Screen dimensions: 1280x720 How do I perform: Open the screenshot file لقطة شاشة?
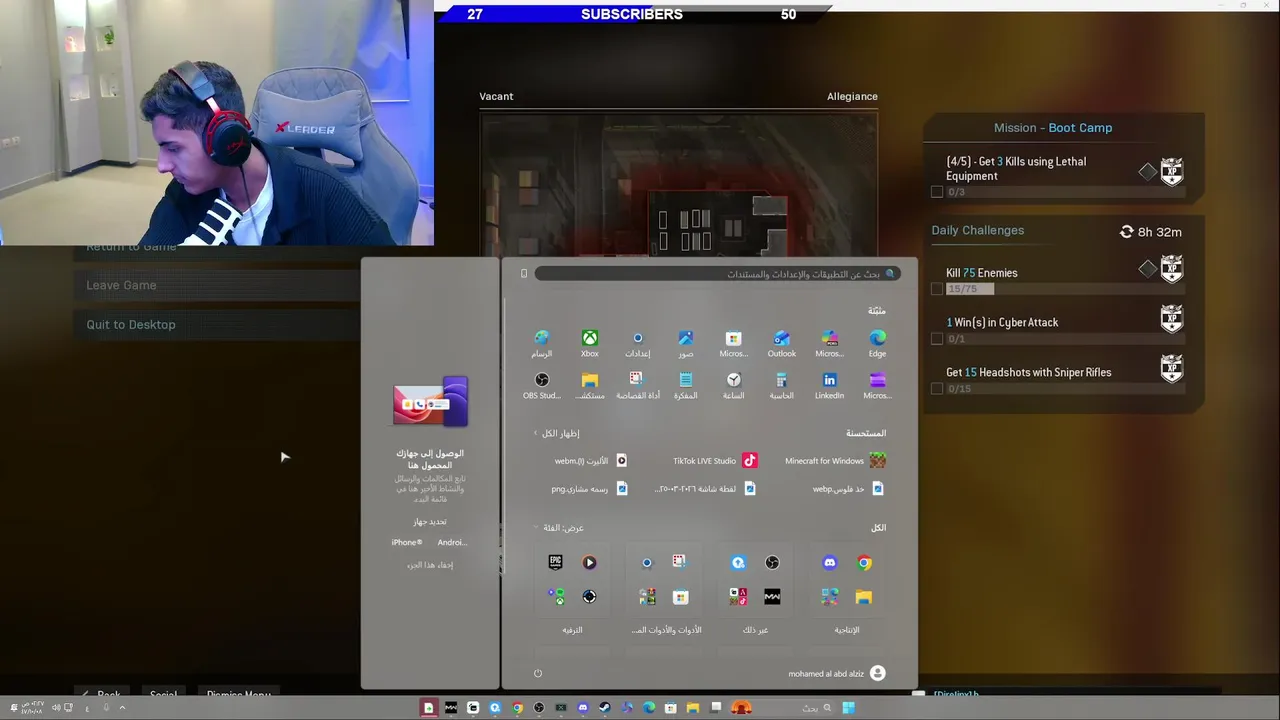(x=706, y=489)
